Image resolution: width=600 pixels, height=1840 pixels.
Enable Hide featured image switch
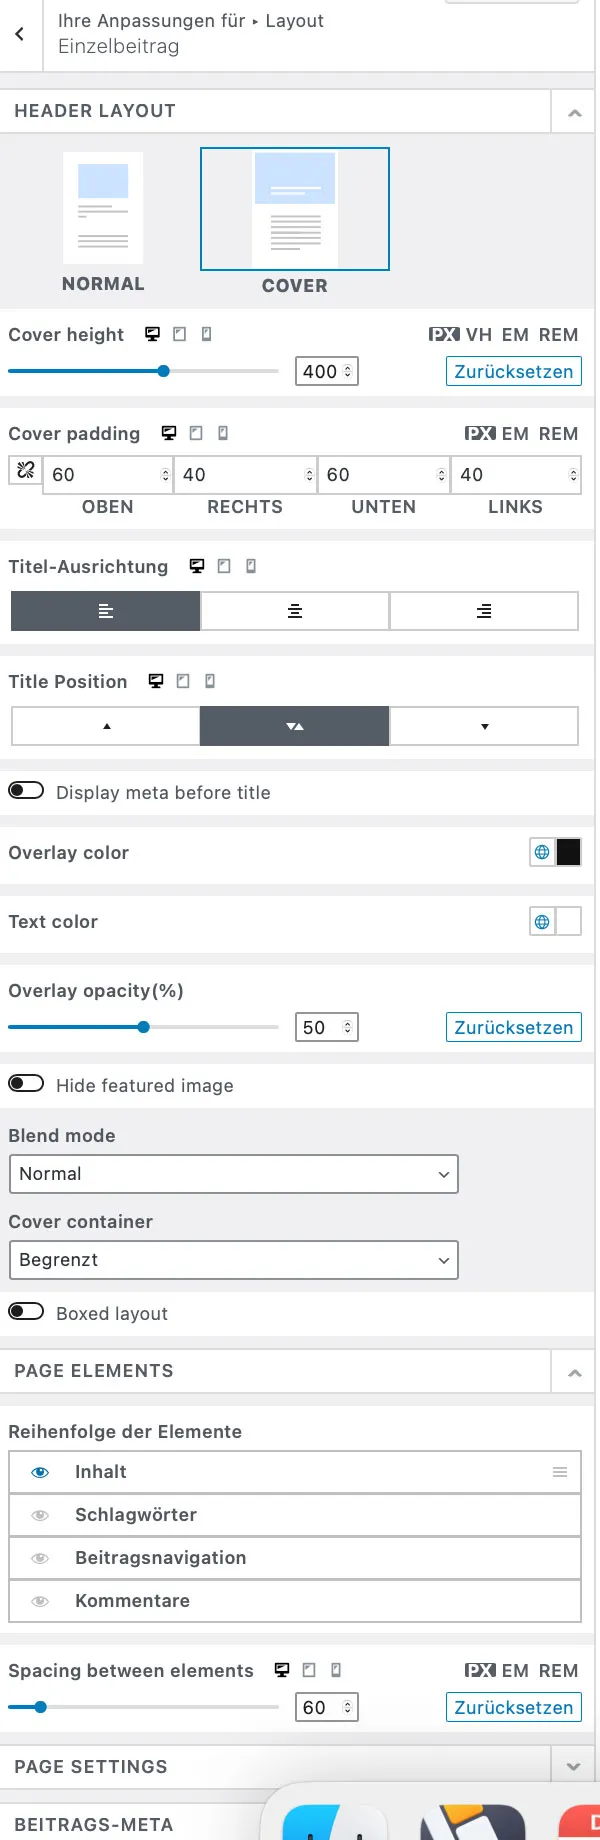click(x=26, y=1084)
